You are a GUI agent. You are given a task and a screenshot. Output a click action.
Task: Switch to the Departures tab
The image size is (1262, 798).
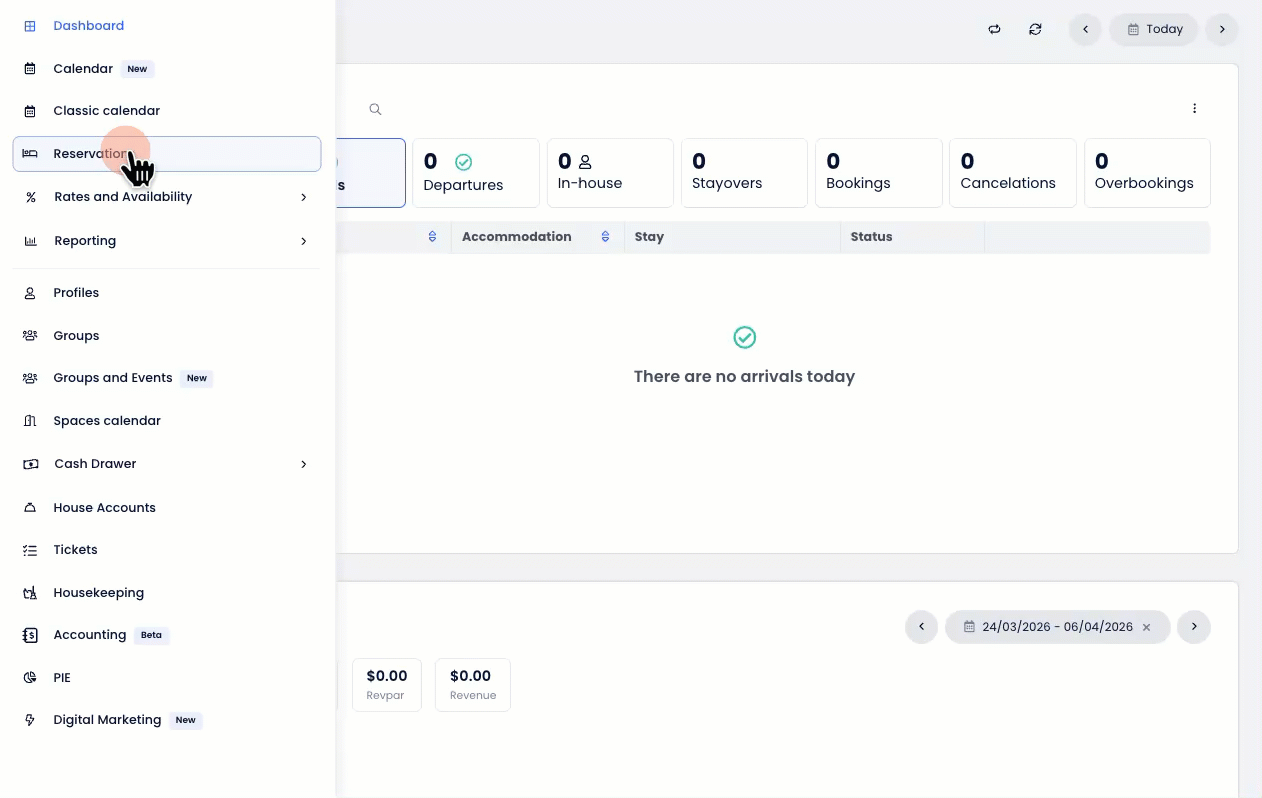click(474, 173)
